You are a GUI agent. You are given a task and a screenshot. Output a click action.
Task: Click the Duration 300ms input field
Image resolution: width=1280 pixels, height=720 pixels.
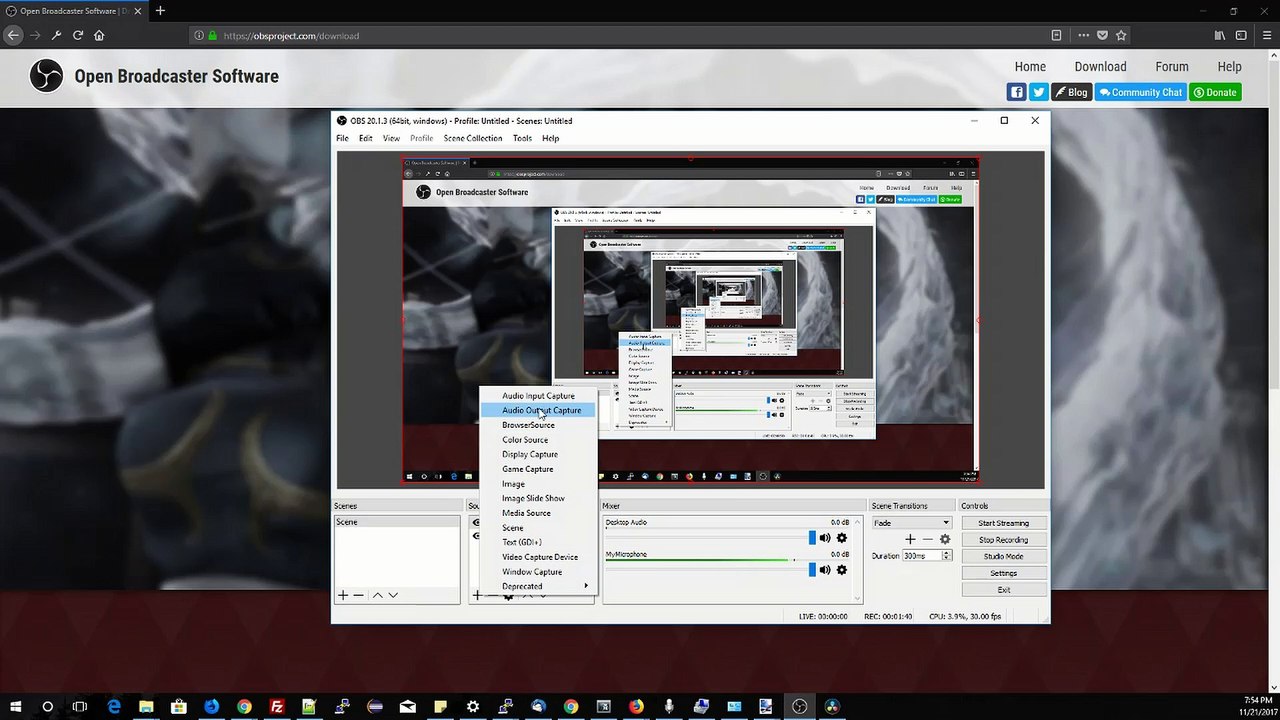point(921,556)
